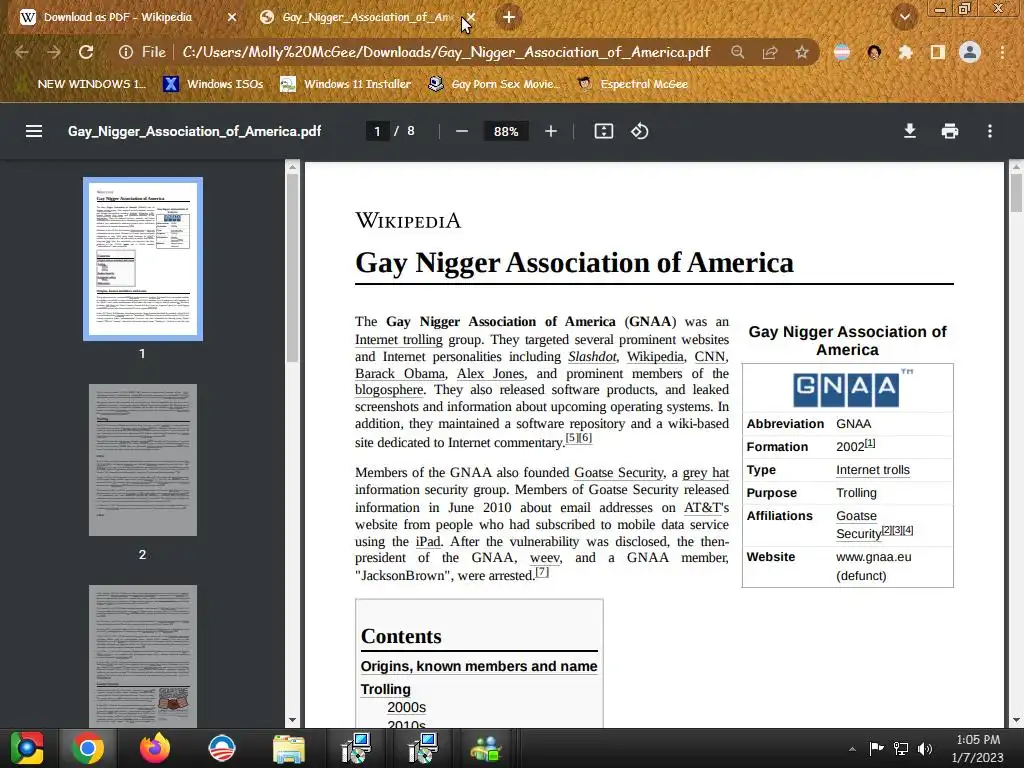Jump to the Trolling contents entry
The height and width of the screenshot is (768, 1024).
tap(385, 690)
